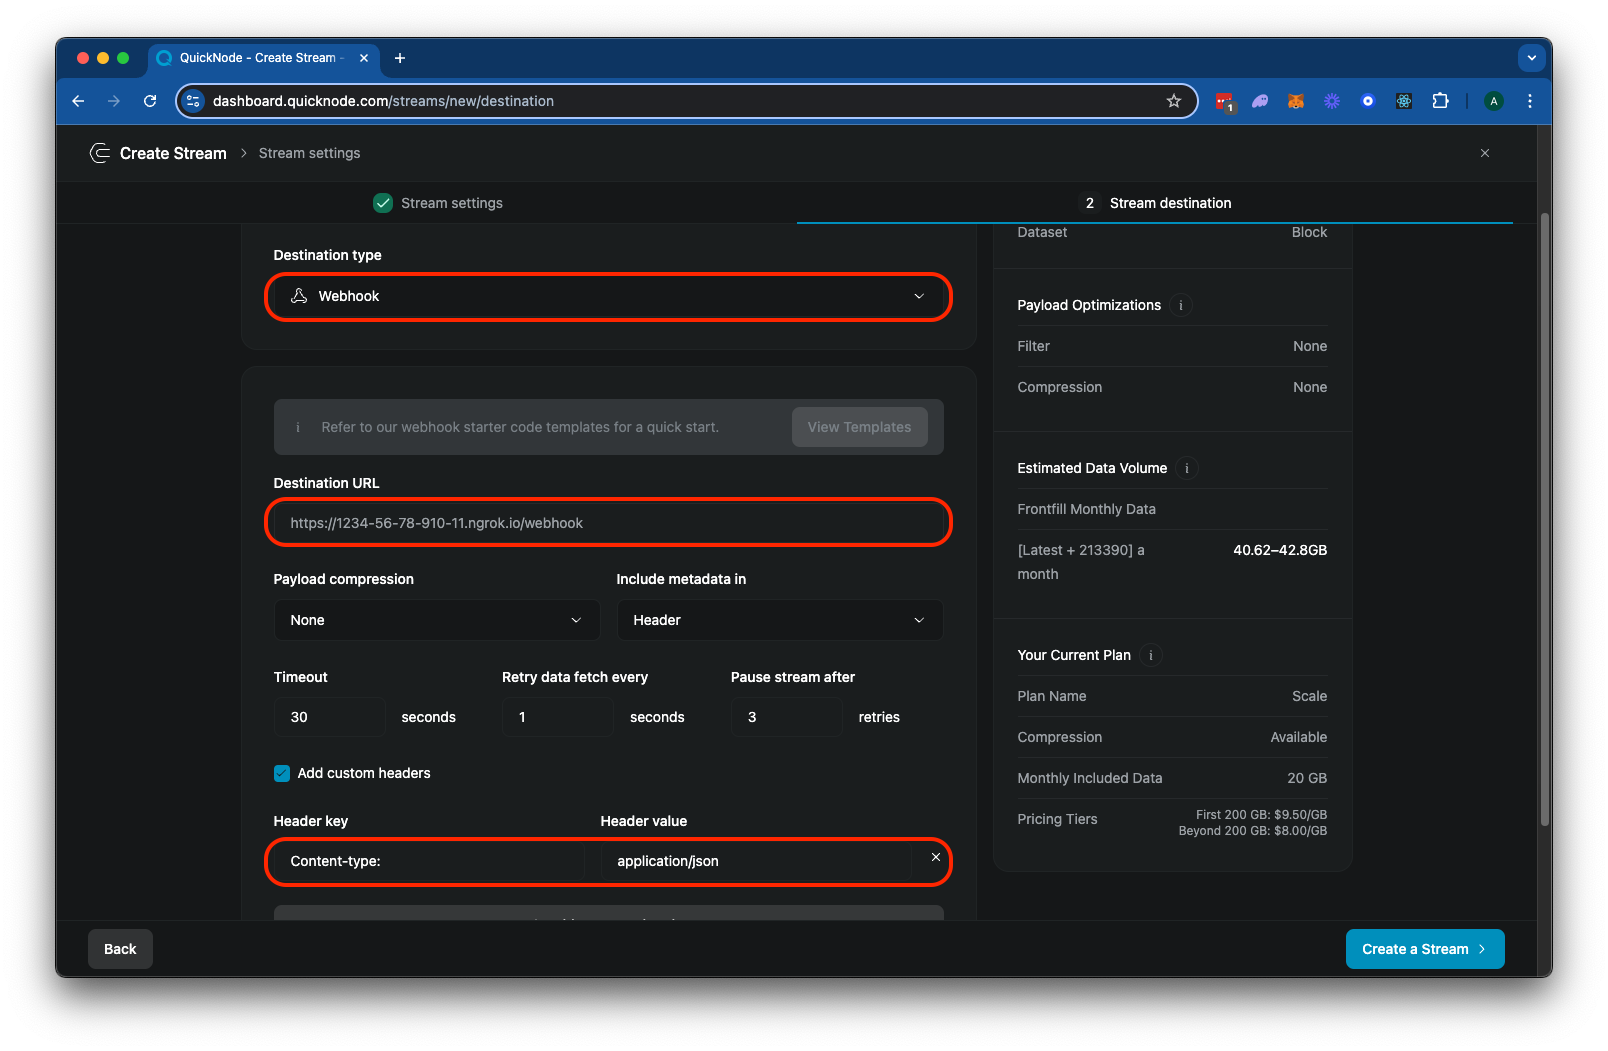
Task: Open the Phantom ghost extension icon
Action: [x=1260, y=101]
